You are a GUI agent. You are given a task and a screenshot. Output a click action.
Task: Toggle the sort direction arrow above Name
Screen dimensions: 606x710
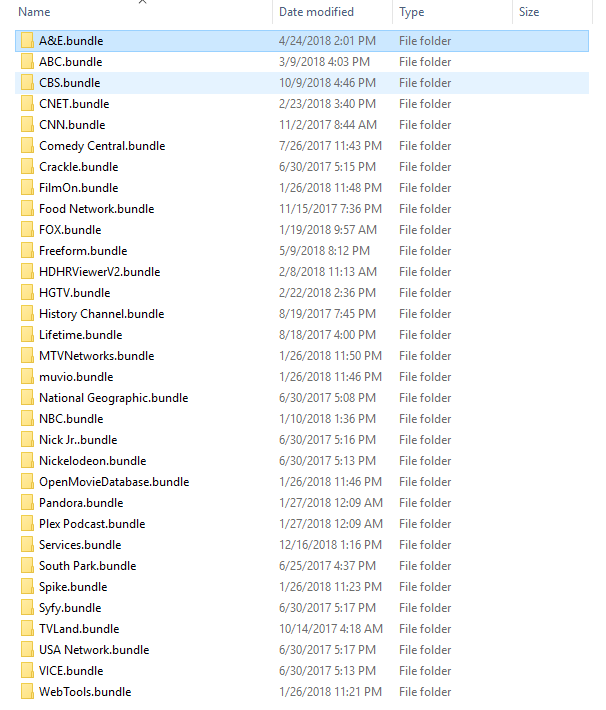tap(142, 2)
